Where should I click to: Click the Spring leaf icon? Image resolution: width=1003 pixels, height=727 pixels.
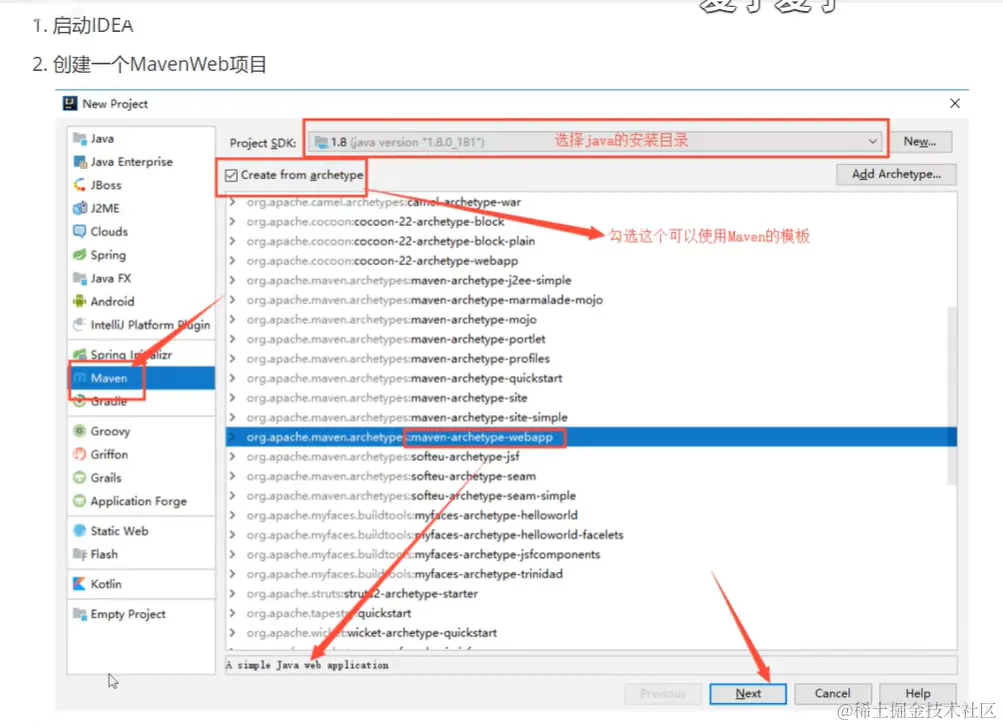coord(80,254)
